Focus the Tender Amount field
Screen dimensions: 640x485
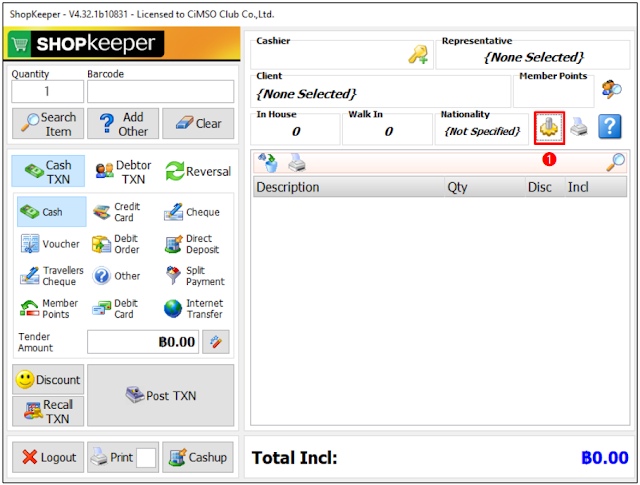143,342
